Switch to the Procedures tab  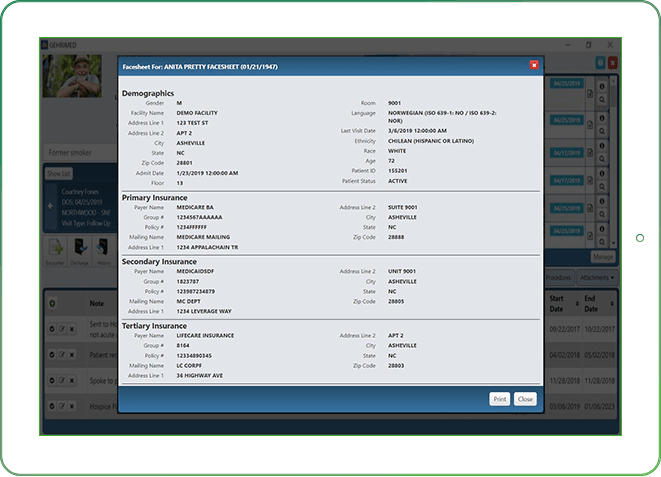click(x=559, y=277)
